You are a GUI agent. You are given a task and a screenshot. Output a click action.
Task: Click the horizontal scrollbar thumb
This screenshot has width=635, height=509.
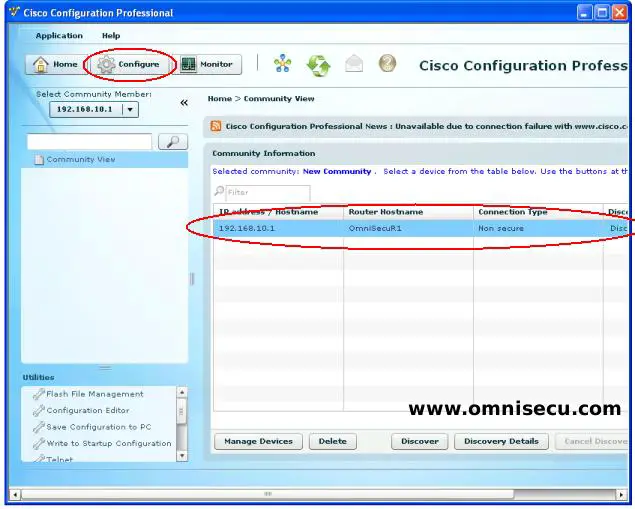tap(267, 494)
